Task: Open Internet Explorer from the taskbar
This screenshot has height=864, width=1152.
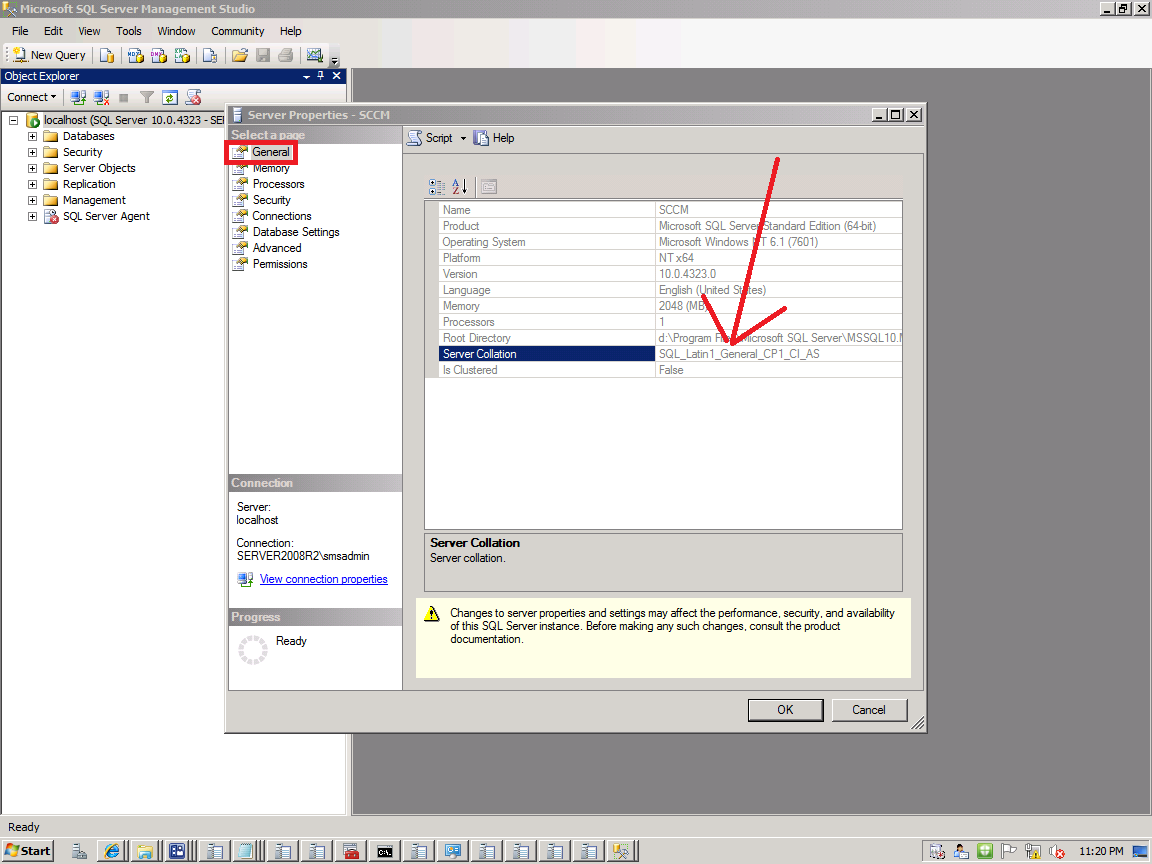Action: click(112, 851)
